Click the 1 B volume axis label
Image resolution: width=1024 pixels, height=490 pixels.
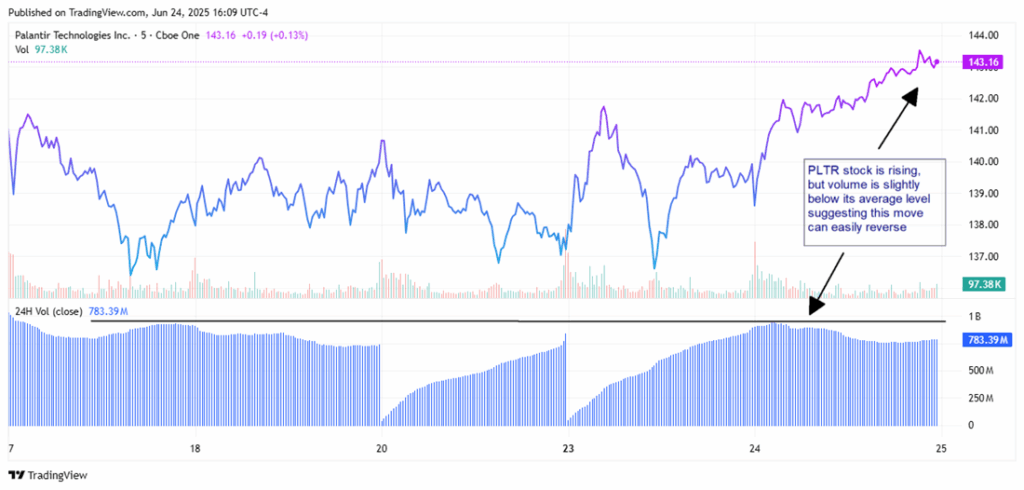click(x=974, y=317)
